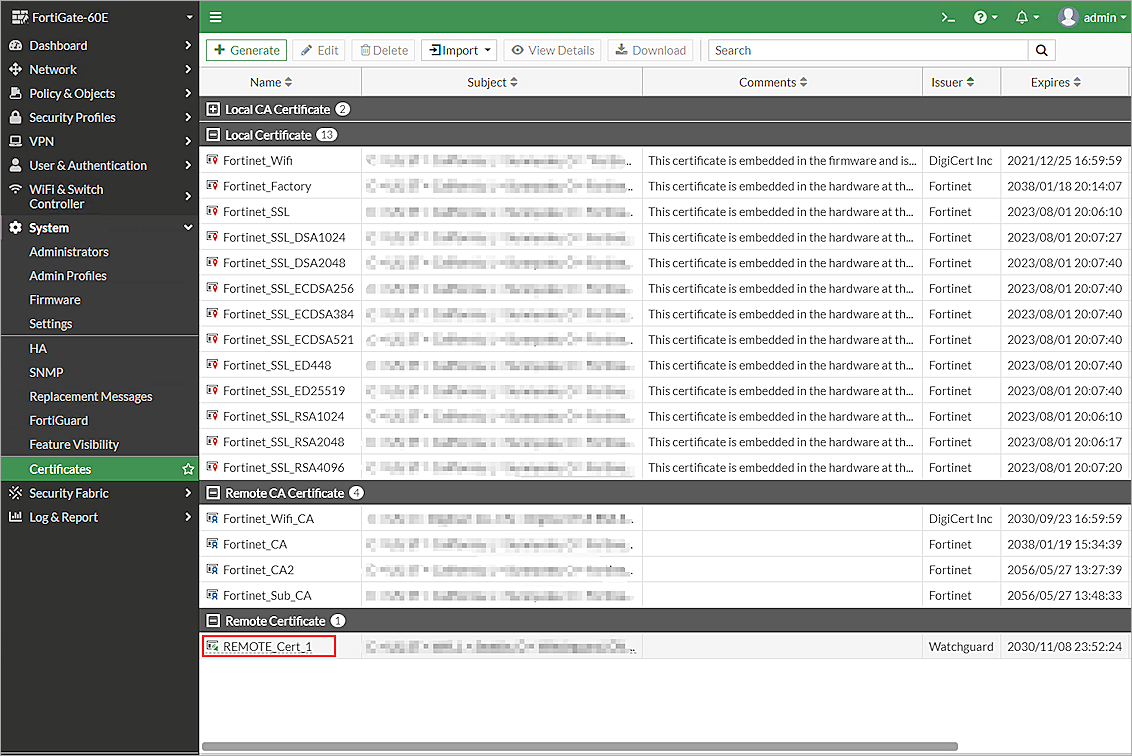
Task: Click the hamburger menu toggle icon
Action: (x=216, y=17)
